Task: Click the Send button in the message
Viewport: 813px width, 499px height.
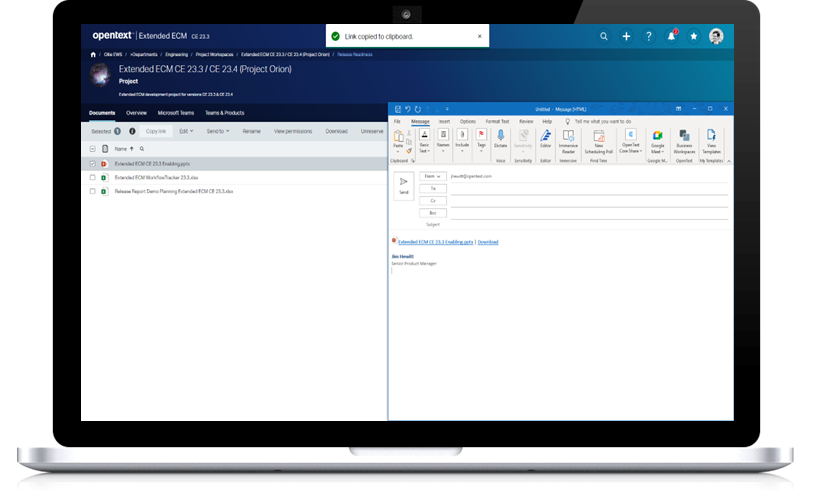Action: click(403, 186)
